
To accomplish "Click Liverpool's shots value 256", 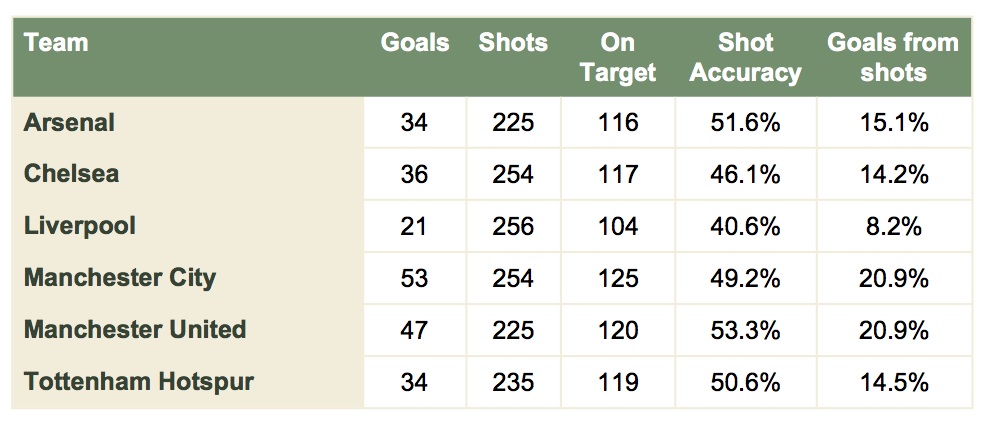I will point(513,227).
